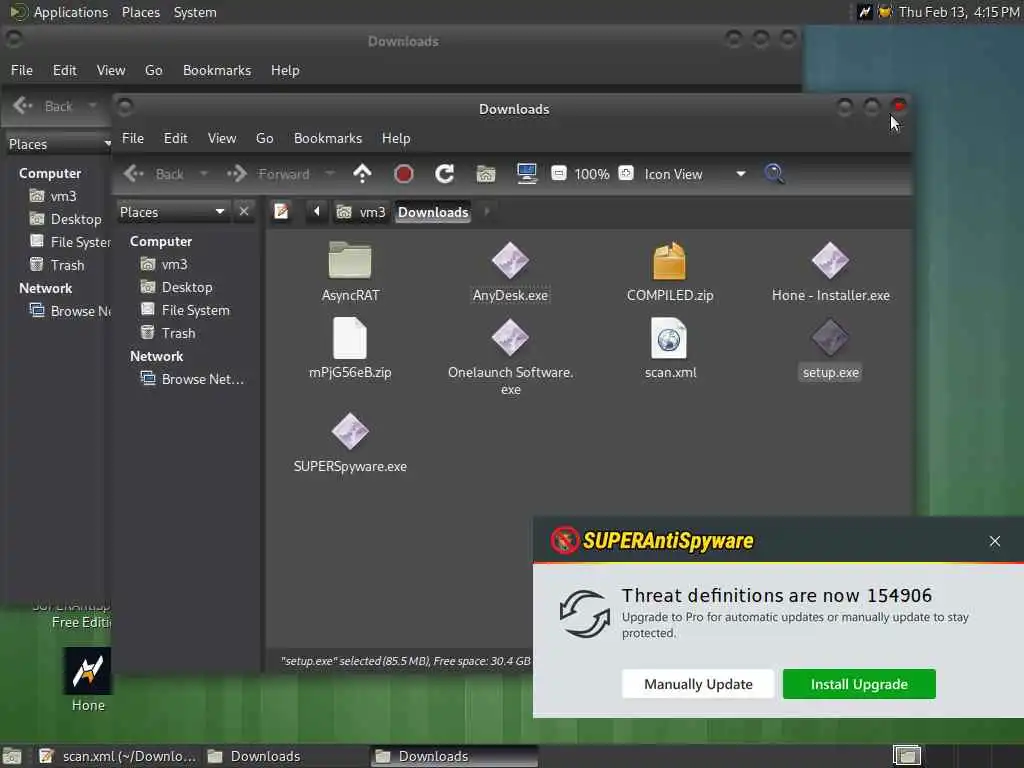Select Browse Network in front sidebar
Image resolution: width=1024 pixels, height=768 pixels.
[x=193, y=379]
